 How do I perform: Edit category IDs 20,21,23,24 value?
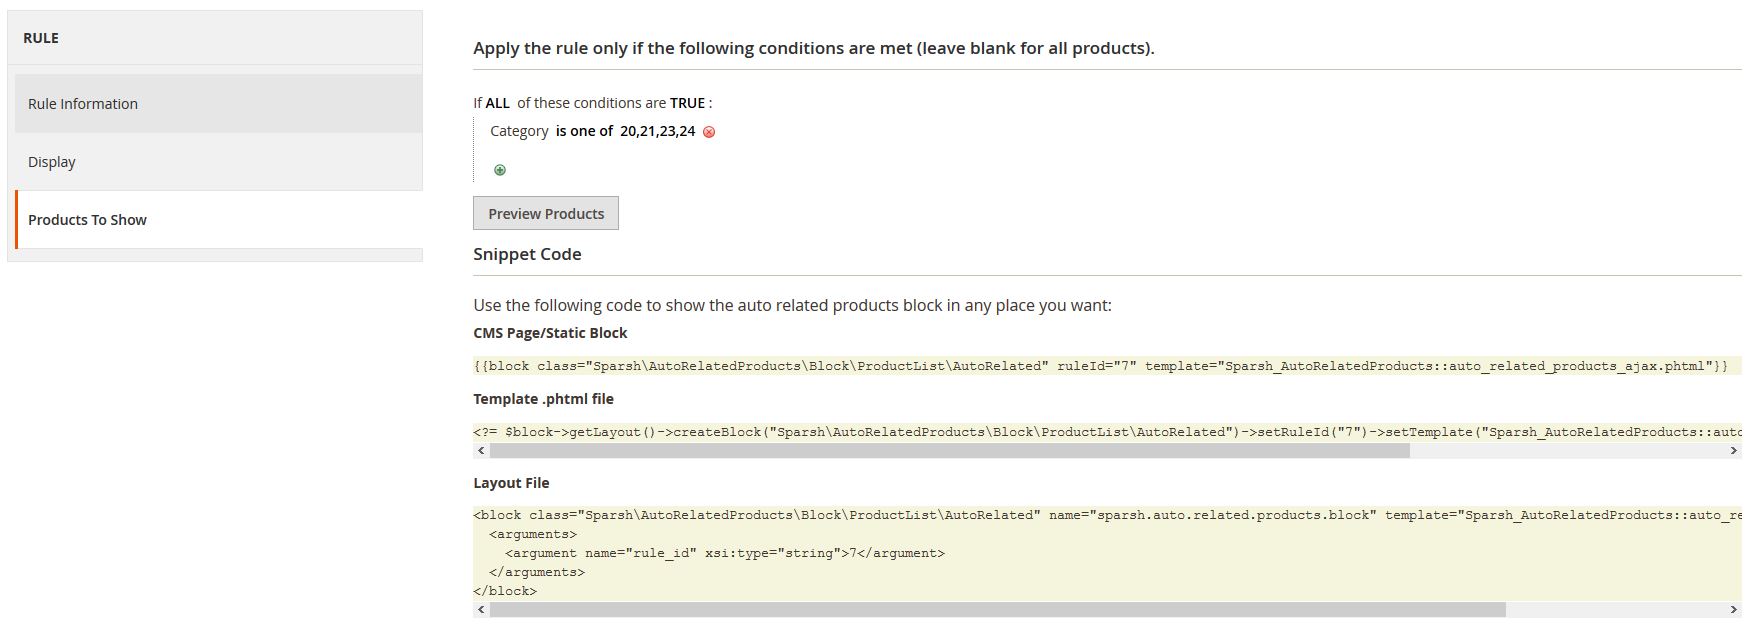[x=657, y=131]
